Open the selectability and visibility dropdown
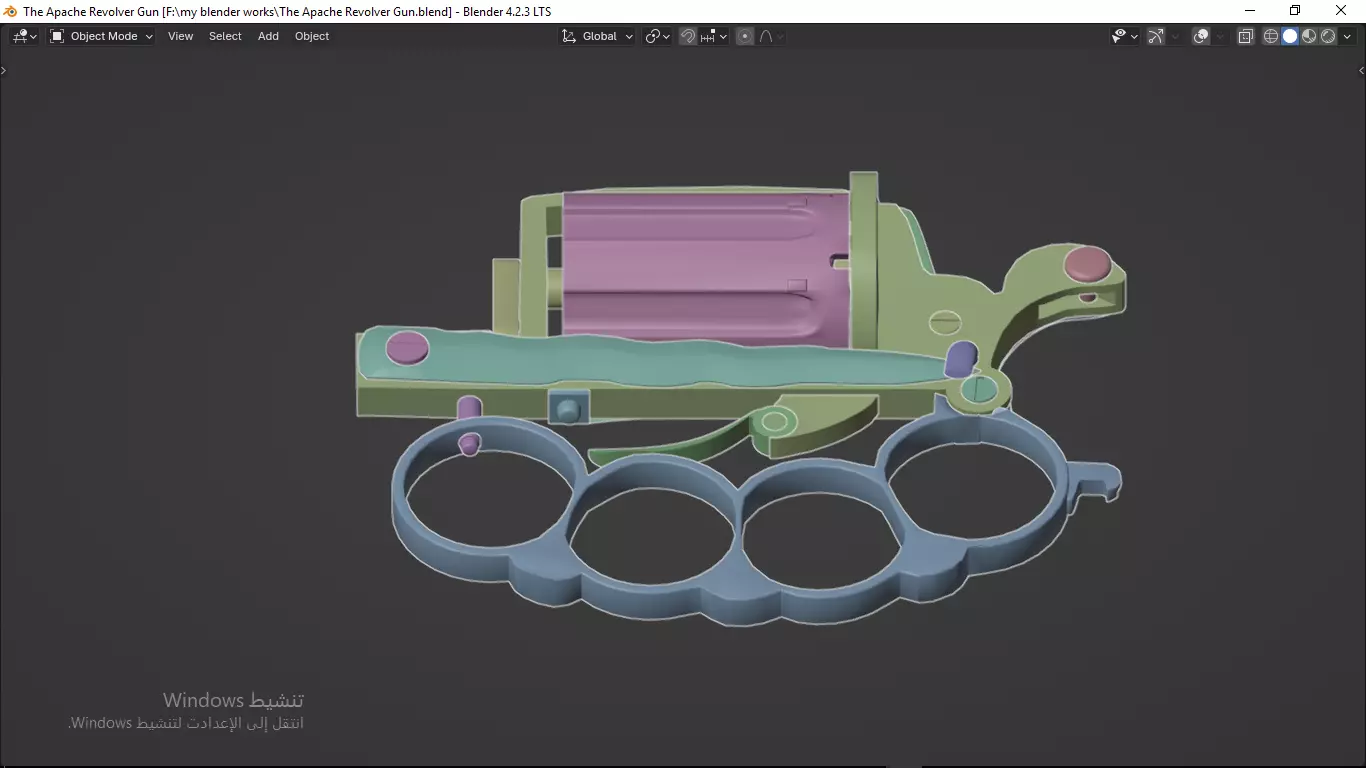This screenshot has width=1366, height=768. point(1125,36)
